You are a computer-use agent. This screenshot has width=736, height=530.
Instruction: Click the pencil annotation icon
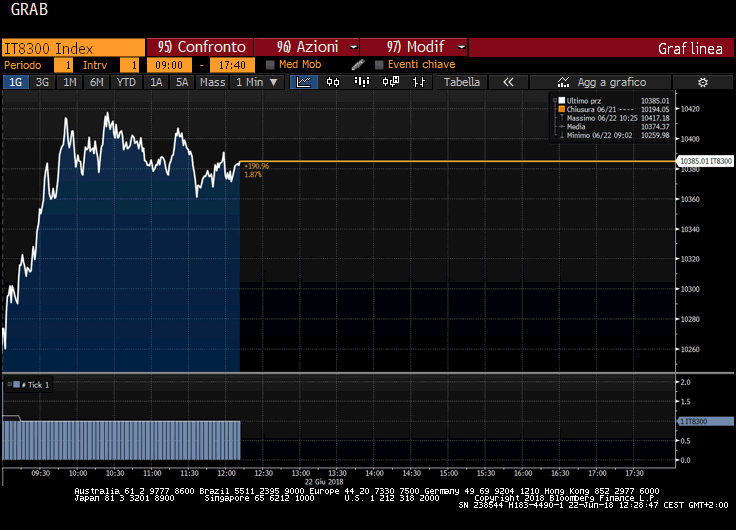pos(358,64)
